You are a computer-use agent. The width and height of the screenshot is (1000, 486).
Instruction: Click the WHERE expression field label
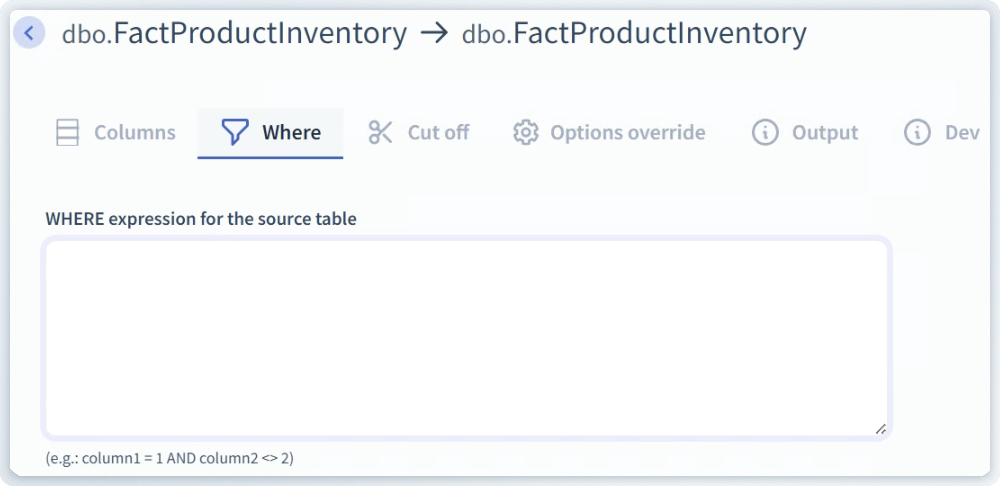[201, 219]
